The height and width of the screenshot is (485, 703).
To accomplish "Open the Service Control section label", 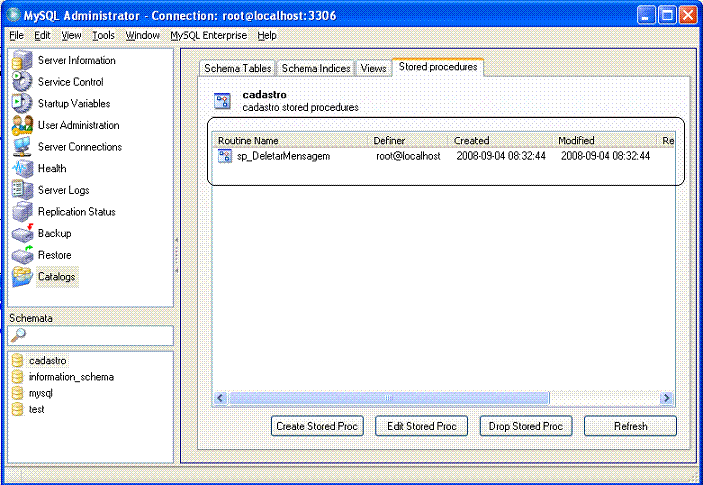I will pos(71,82).
